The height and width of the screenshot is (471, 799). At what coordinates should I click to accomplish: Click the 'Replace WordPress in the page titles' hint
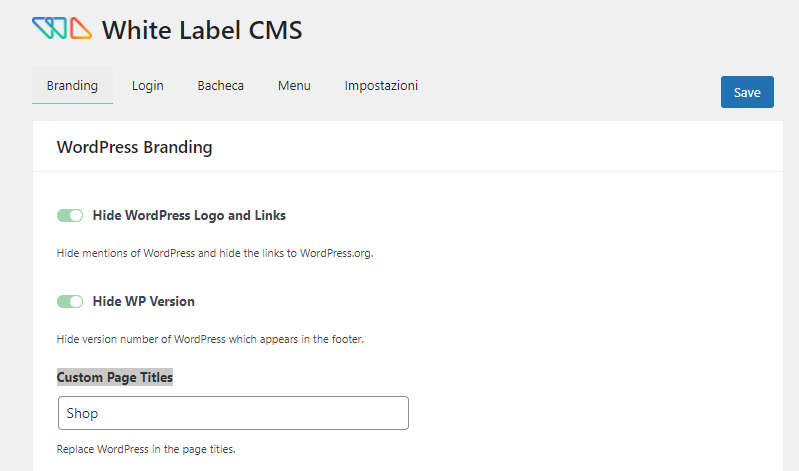pos(146,449)
